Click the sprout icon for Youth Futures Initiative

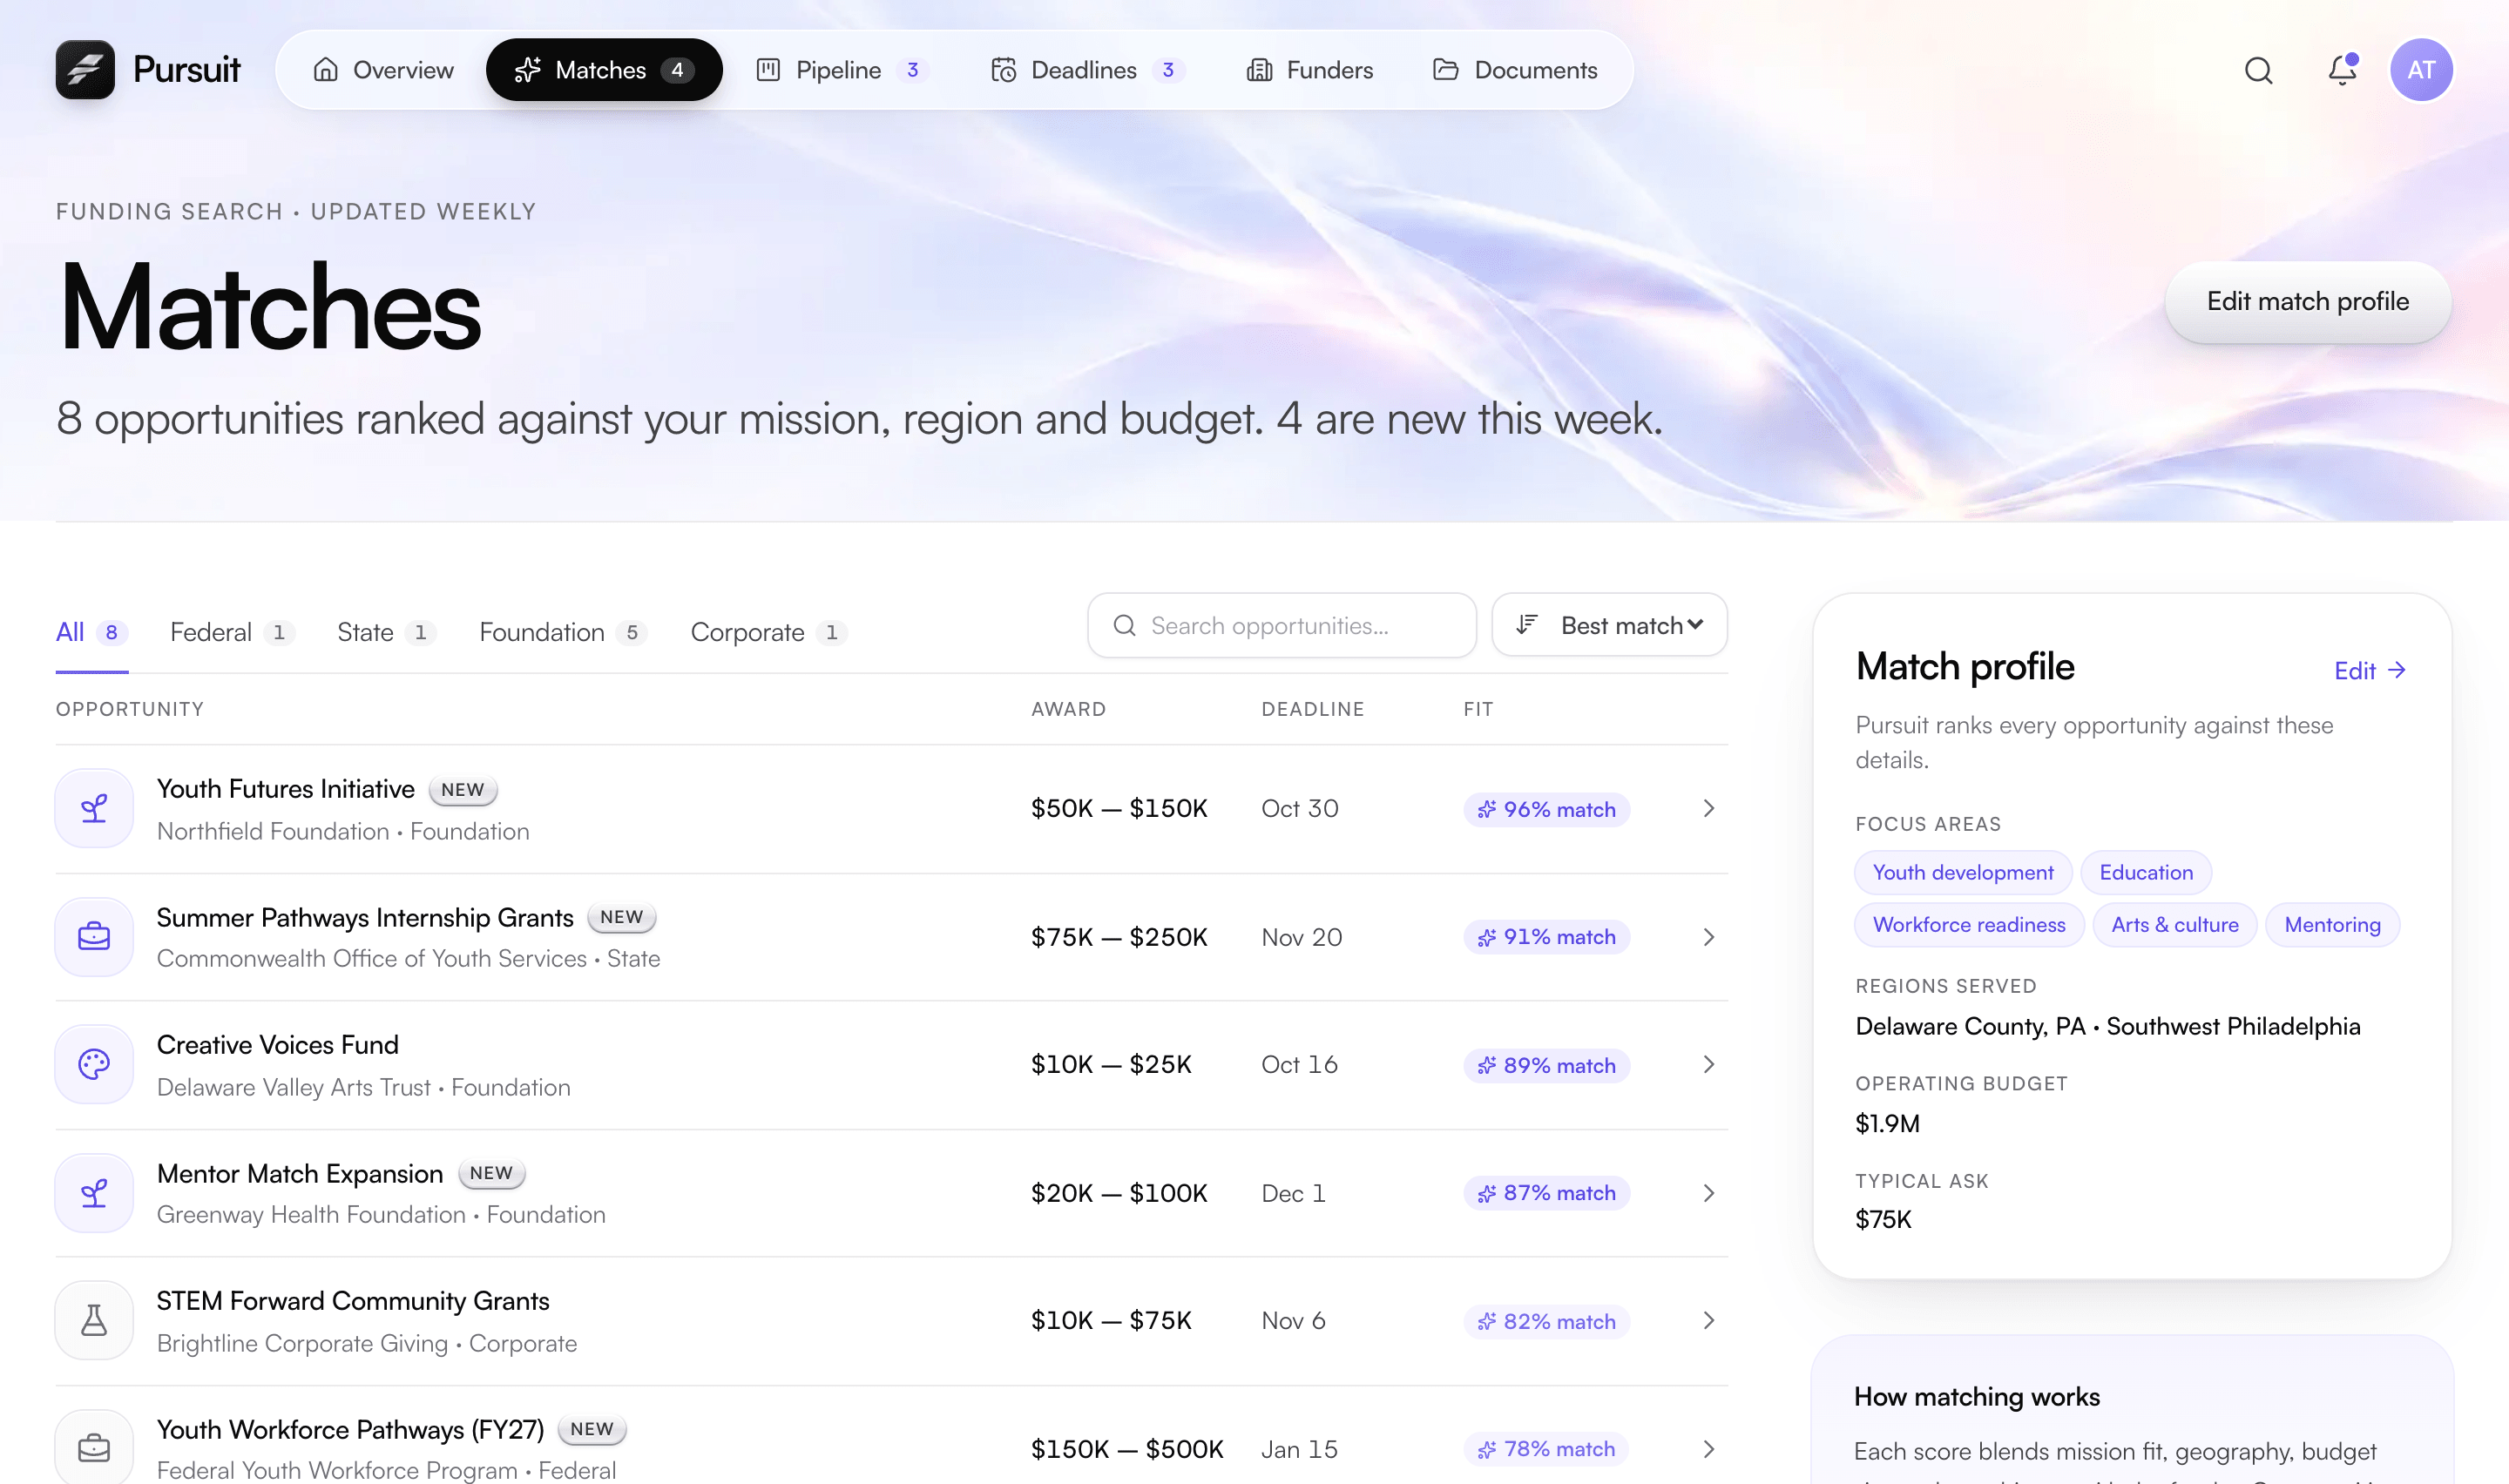tap(94, 808)
